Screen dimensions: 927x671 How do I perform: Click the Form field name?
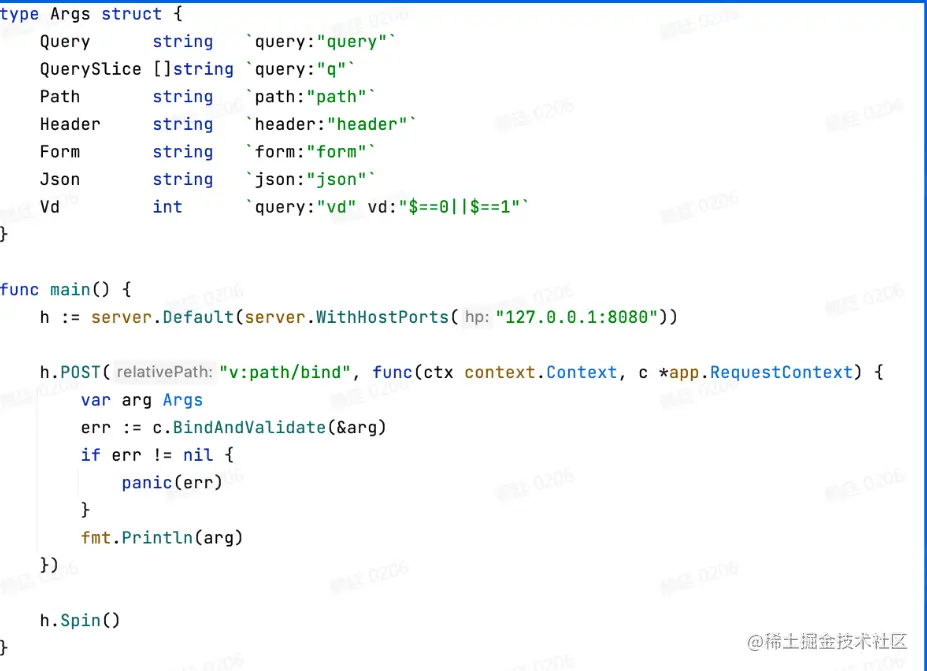coord(60,152)
